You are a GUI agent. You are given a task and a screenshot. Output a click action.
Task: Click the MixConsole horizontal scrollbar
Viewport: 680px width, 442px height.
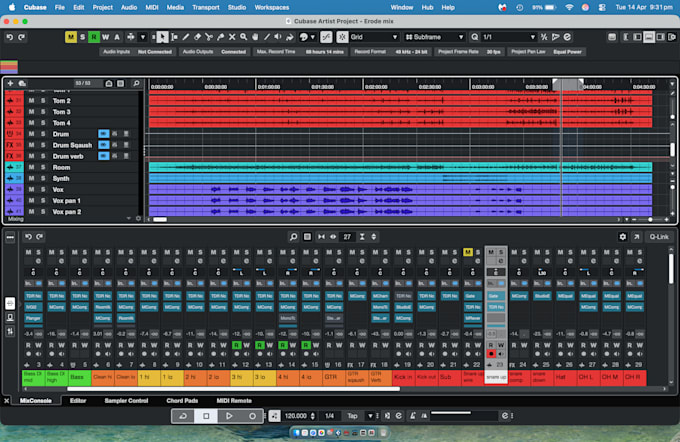[233, 389]
